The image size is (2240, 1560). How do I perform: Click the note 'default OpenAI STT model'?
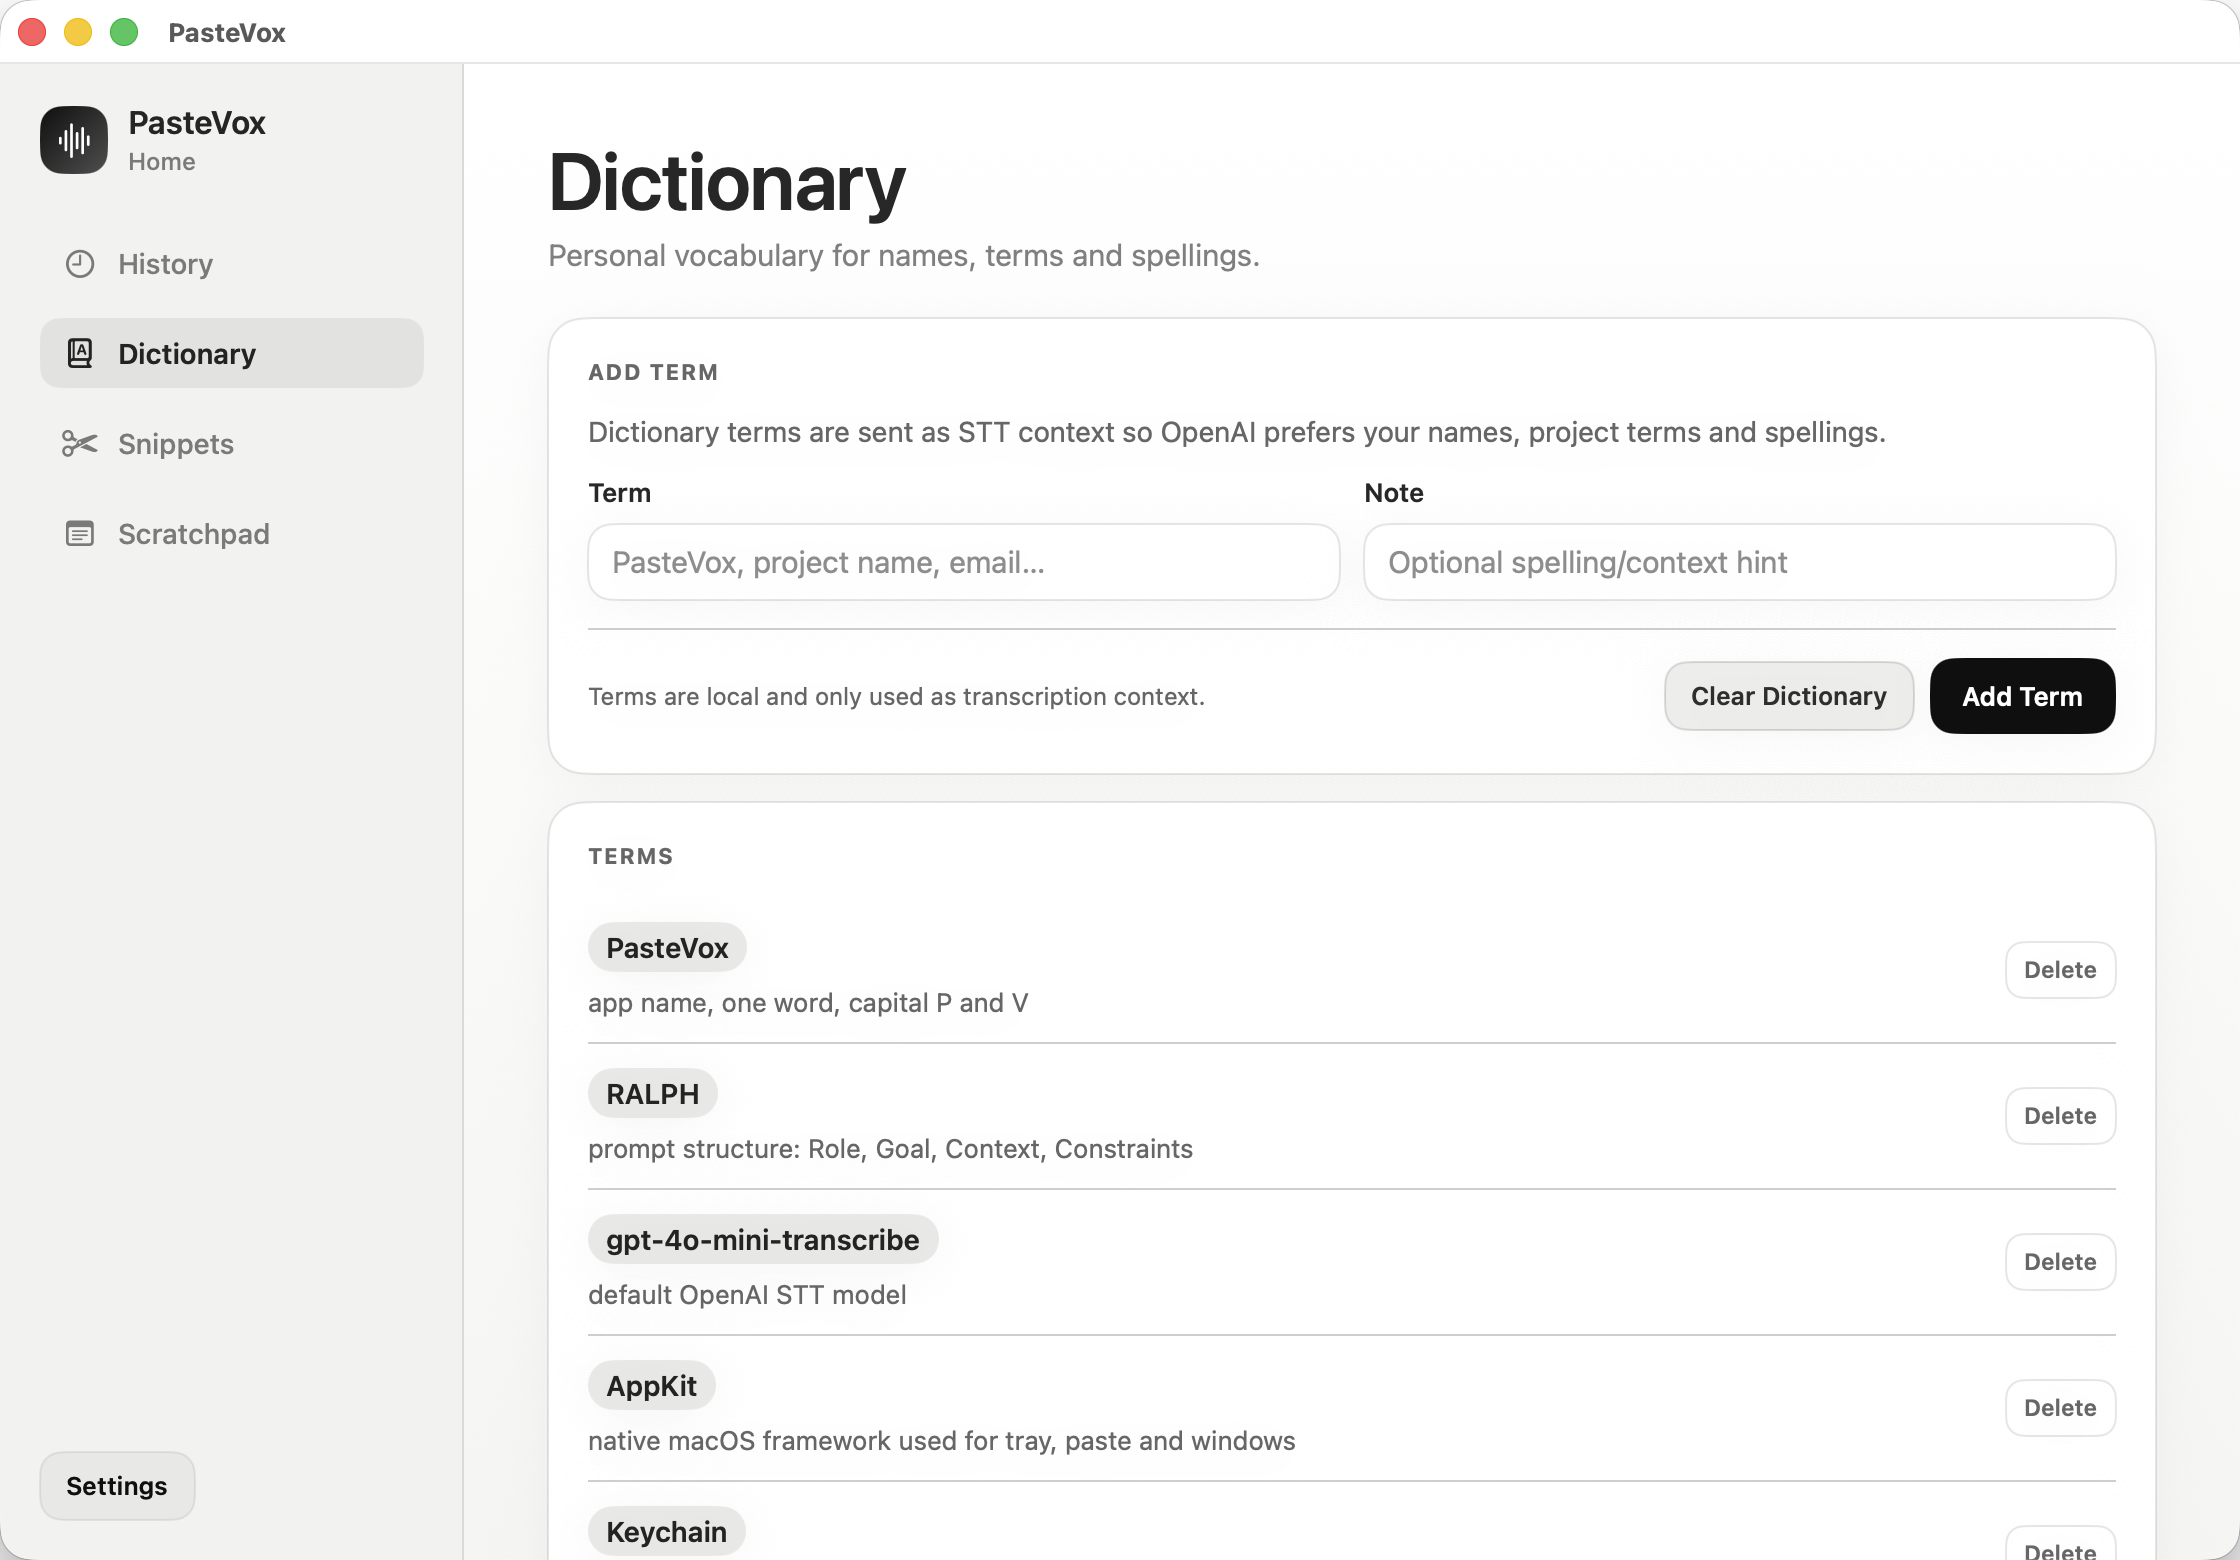pyautogui.click(x=747, y=1295)
